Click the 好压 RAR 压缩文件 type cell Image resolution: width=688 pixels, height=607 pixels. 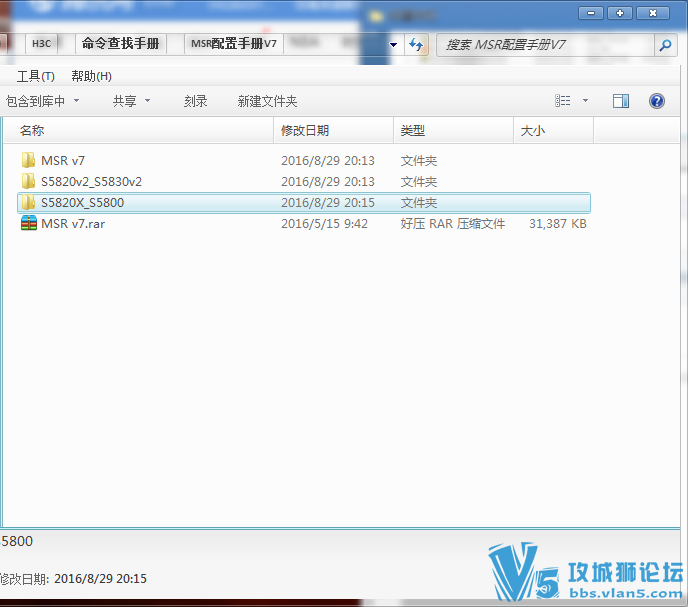452,224
